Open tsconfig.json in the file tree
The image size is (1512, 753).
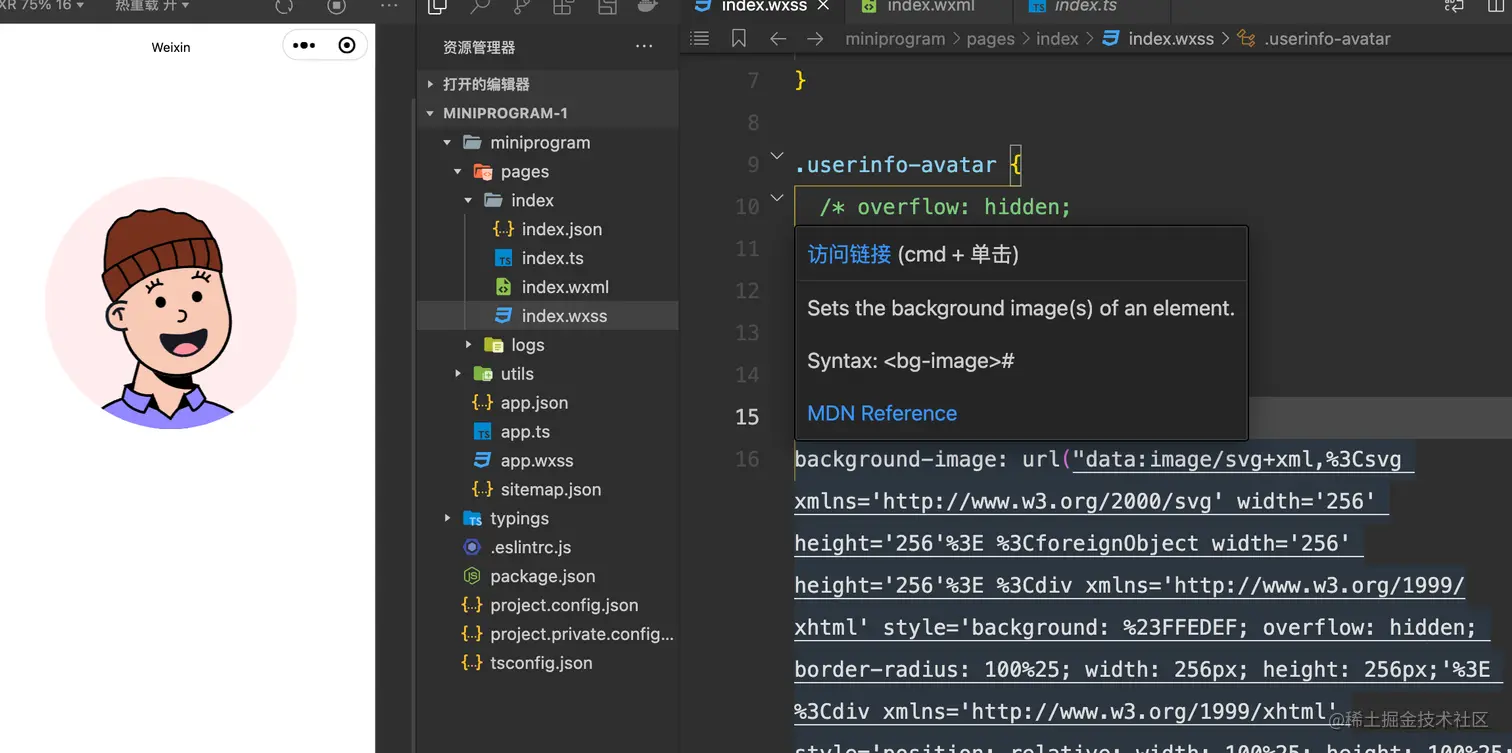coord(541,664)
